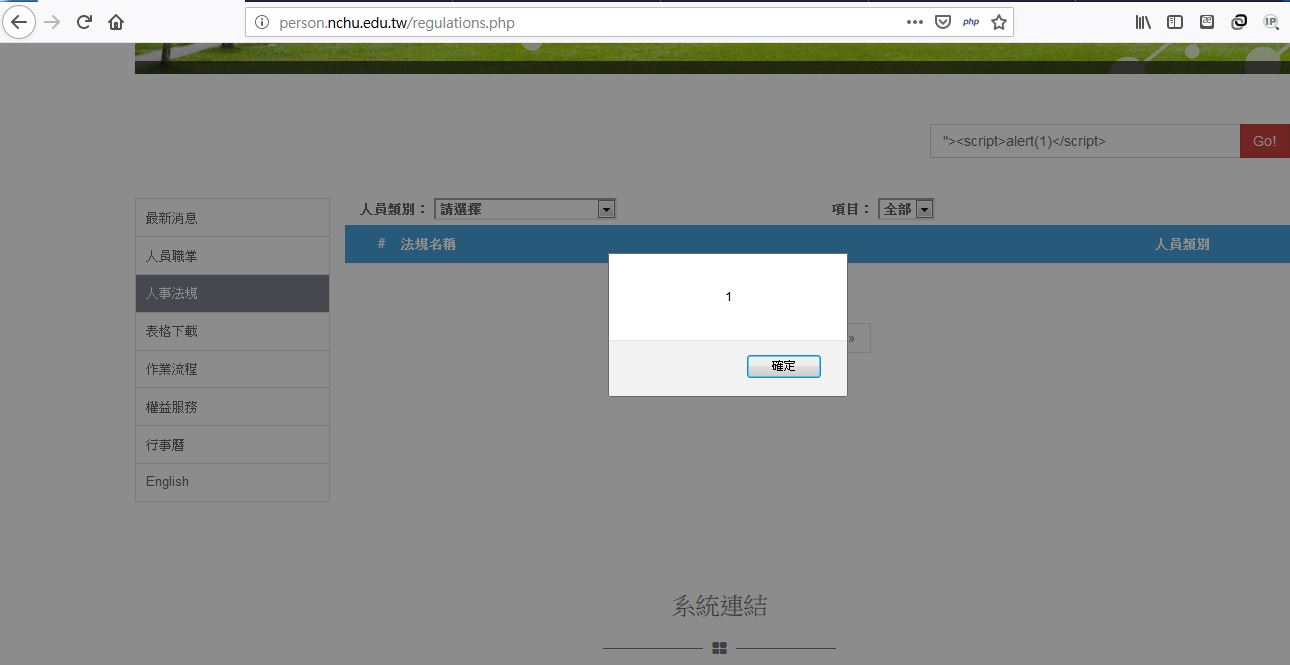1290x665 pixels.
Task: Open 最新消息 in the sidebar
Action: (x=232, y=218)
